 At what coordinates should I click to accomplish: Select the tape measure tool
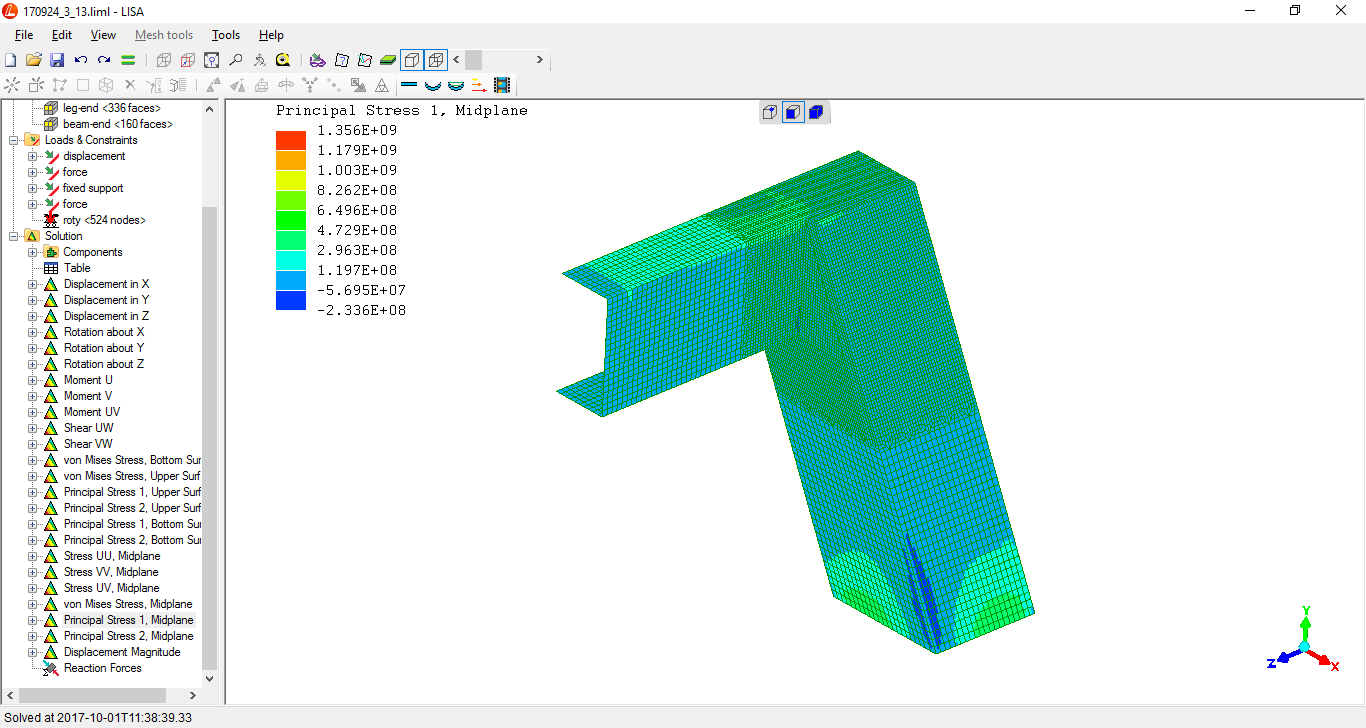click(x=283, y=60)
